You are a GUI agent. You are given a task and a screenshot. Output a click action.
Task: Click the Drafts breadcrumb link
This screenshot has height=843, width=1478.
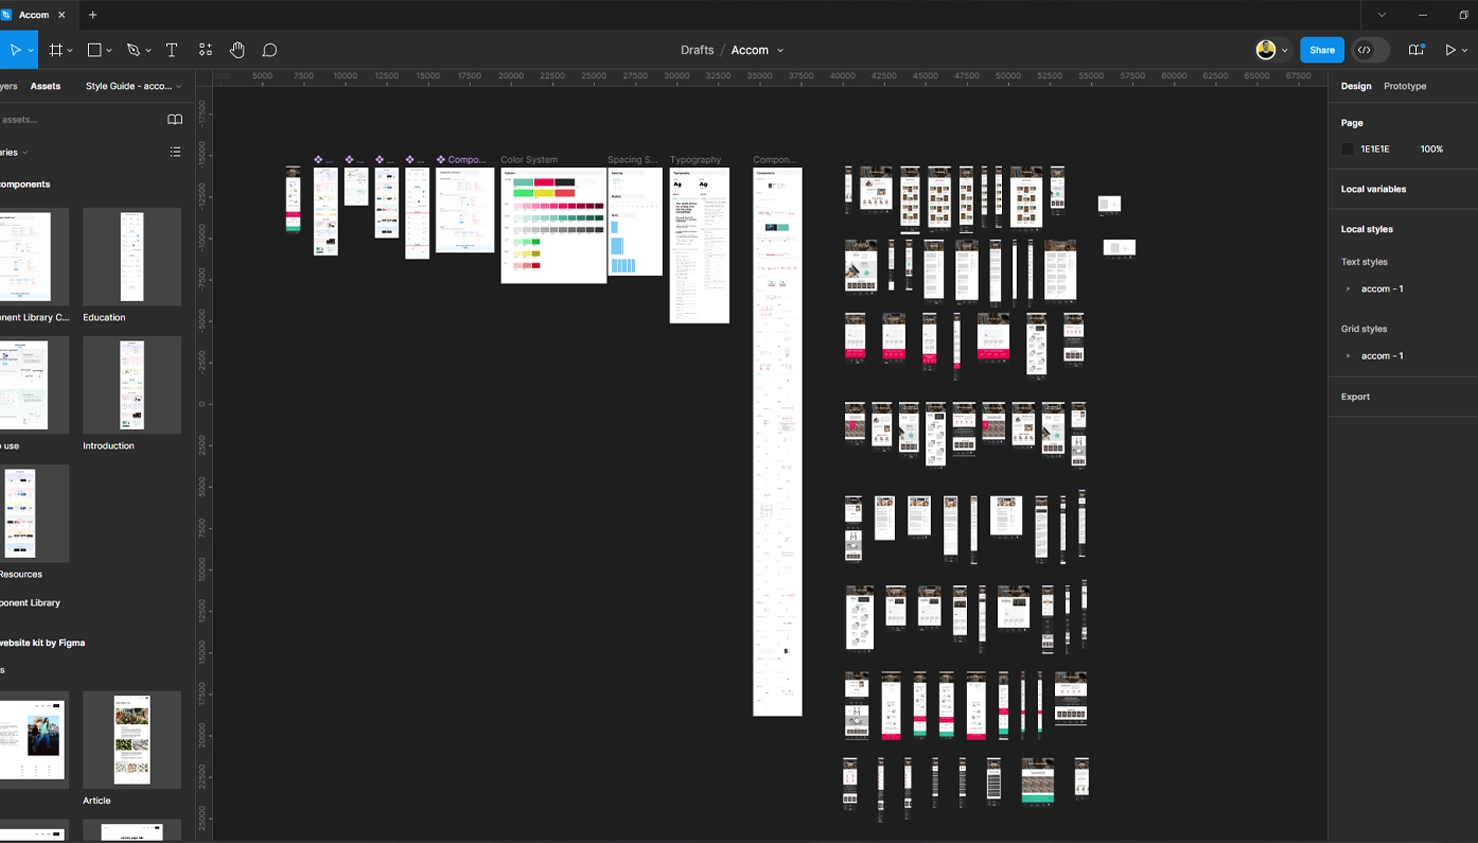tap(697, 50)
